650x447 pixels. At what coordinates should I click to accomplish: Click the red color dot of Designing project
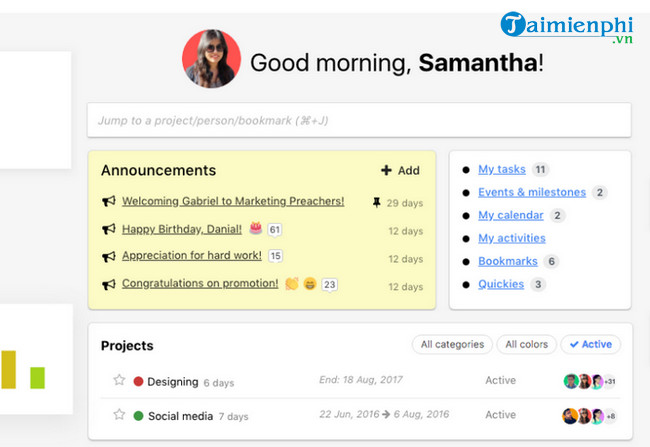point(138,381)
